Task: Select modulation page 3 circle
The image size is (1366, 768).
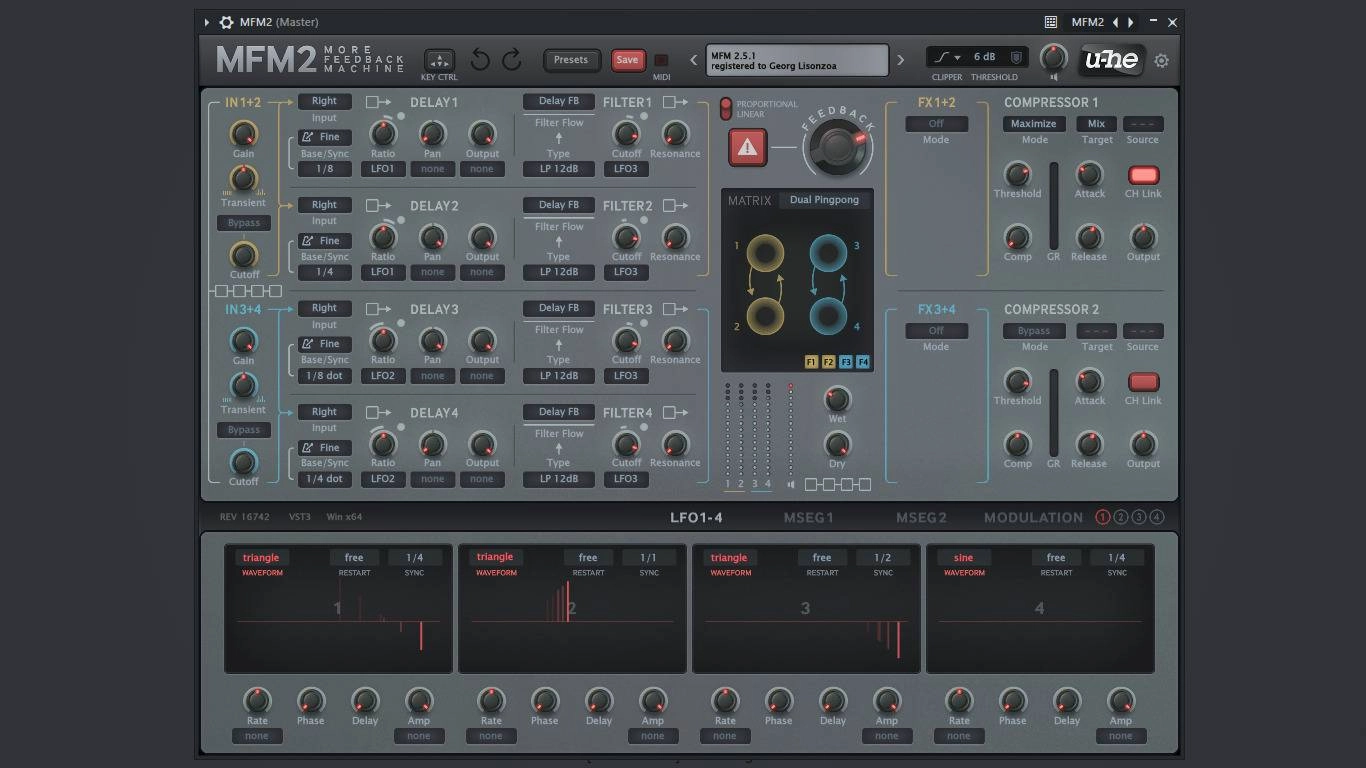Action: click(1139, 517)
